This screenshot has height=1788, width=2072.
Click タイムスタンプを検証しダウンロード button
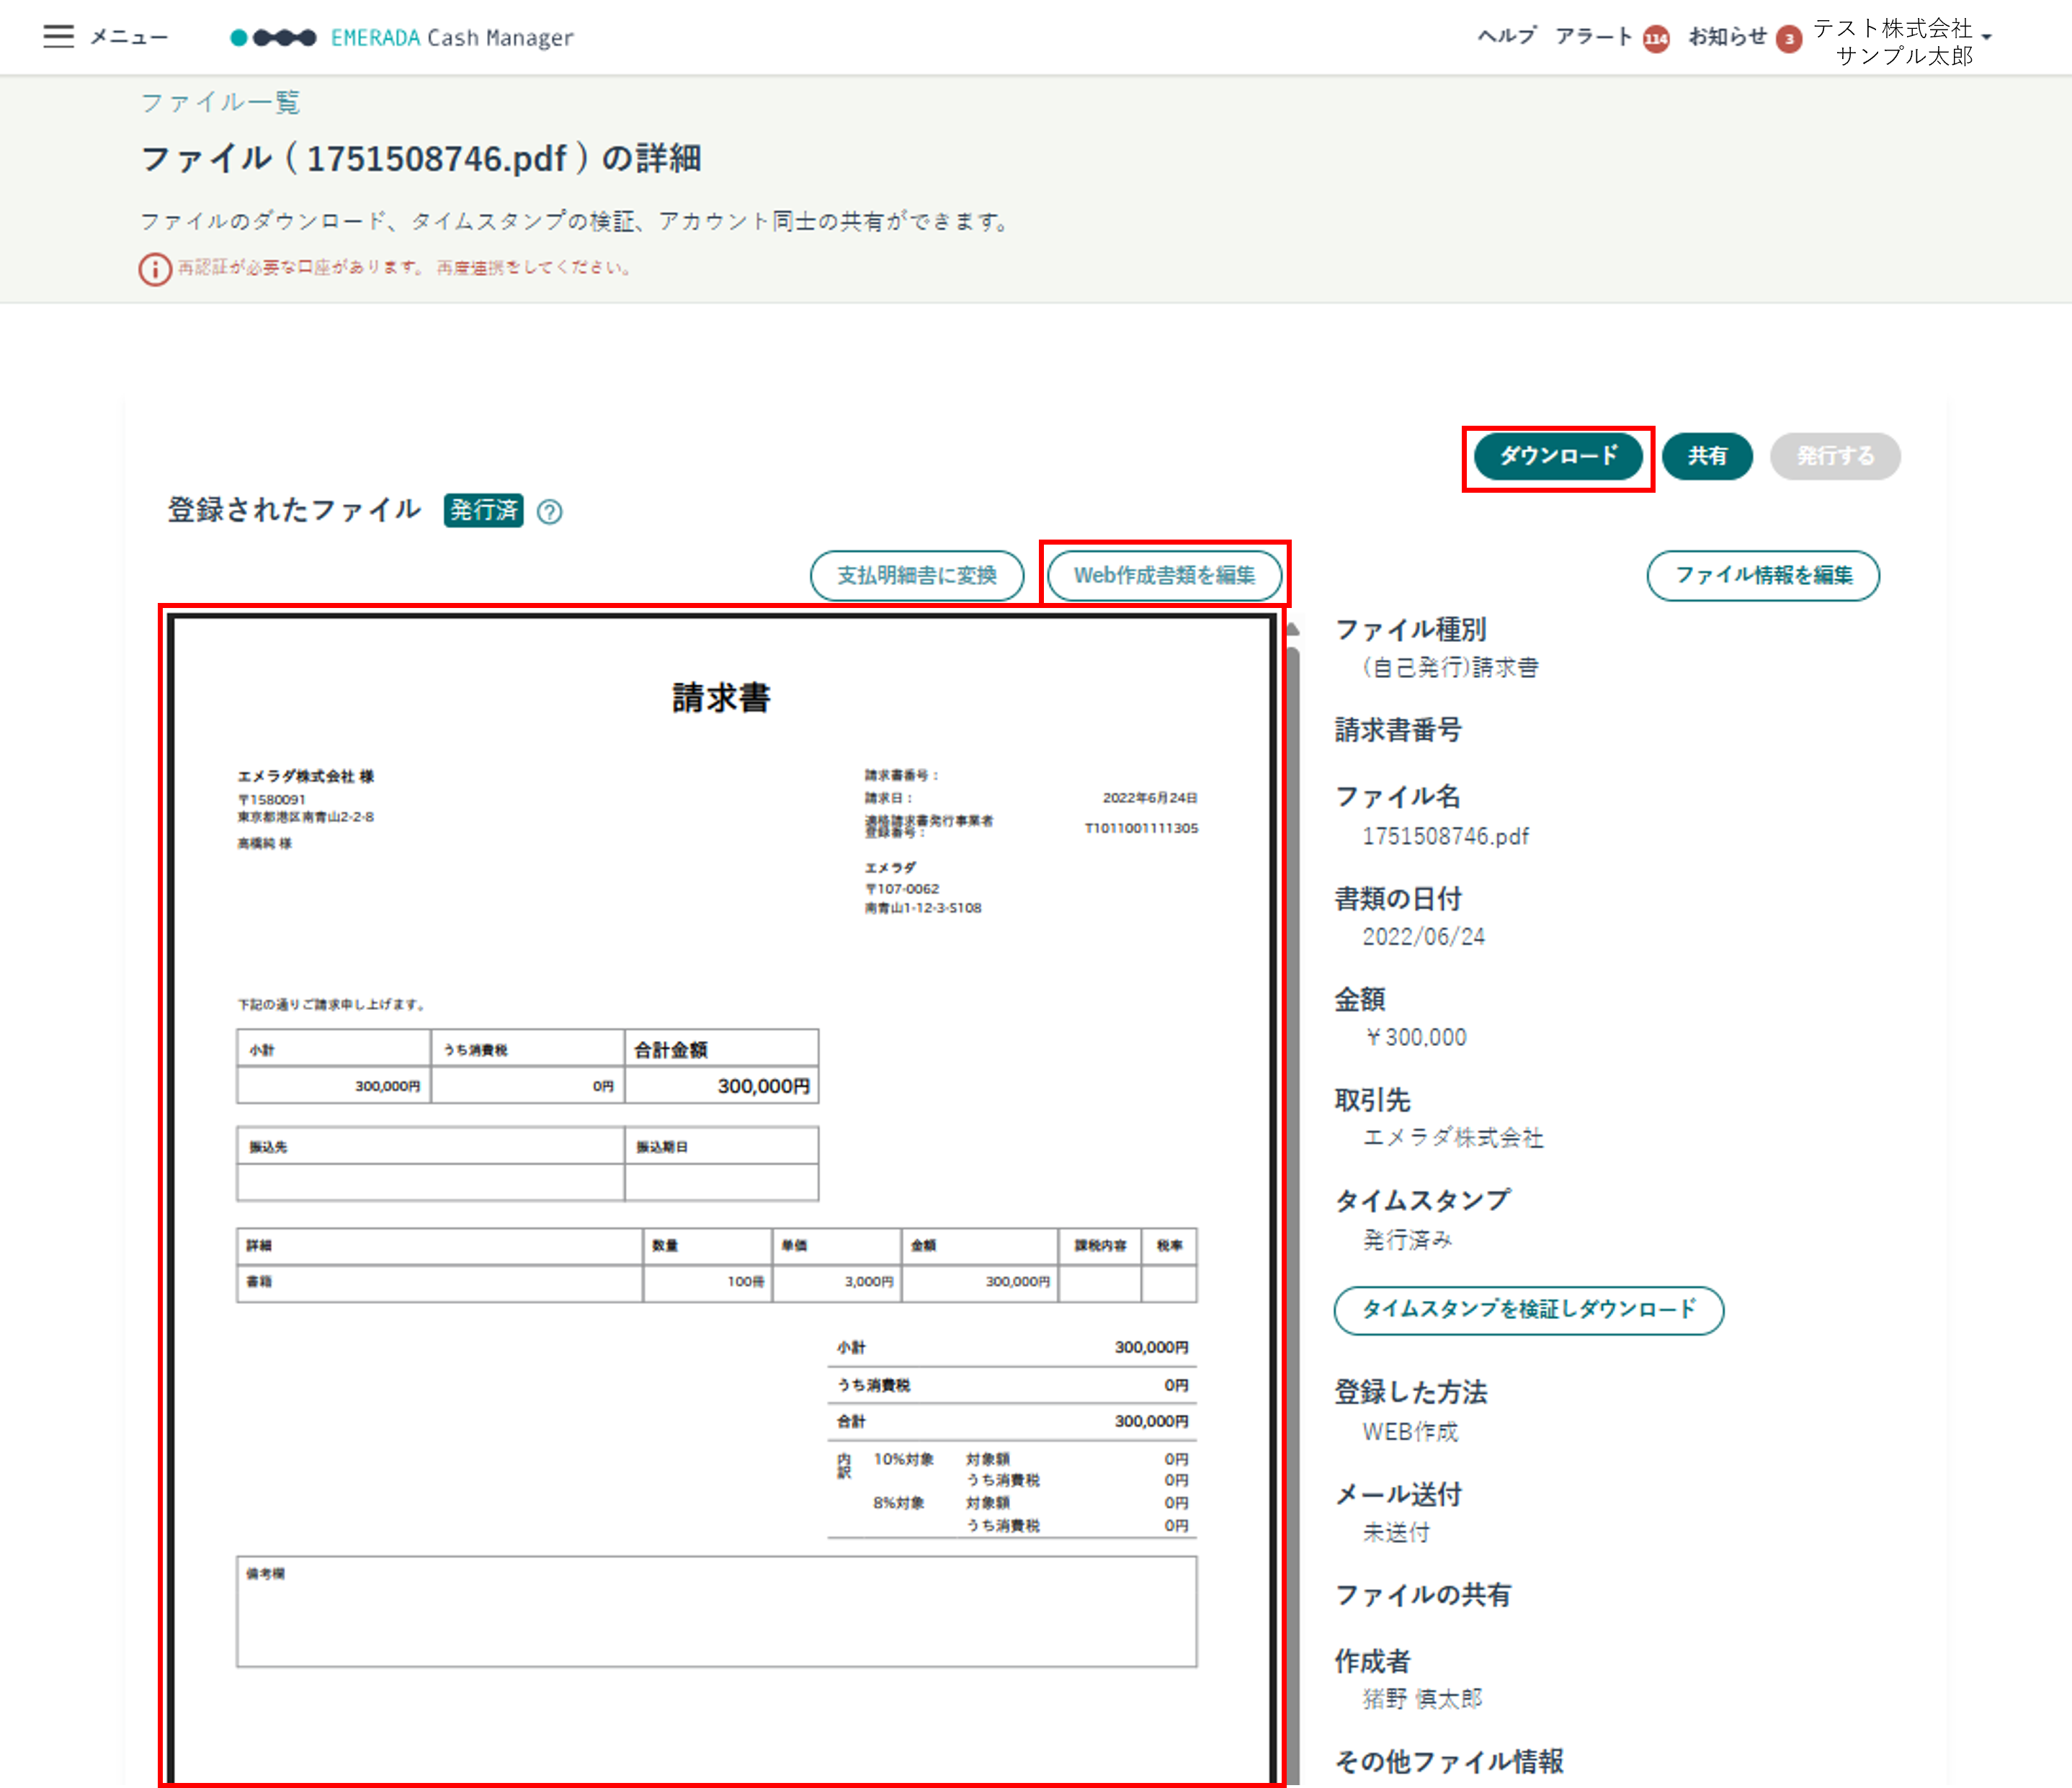1529,1310
